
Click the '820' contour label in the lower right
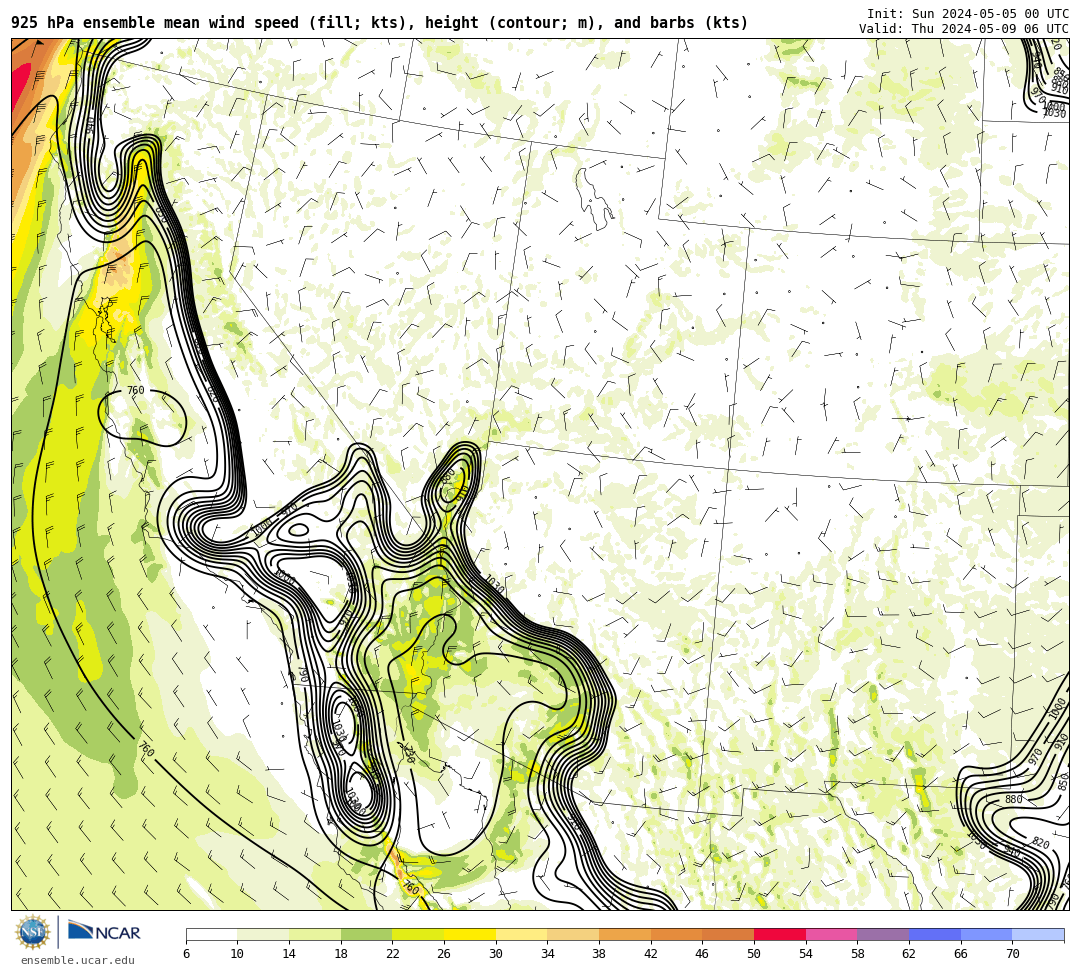point(1040,844)
